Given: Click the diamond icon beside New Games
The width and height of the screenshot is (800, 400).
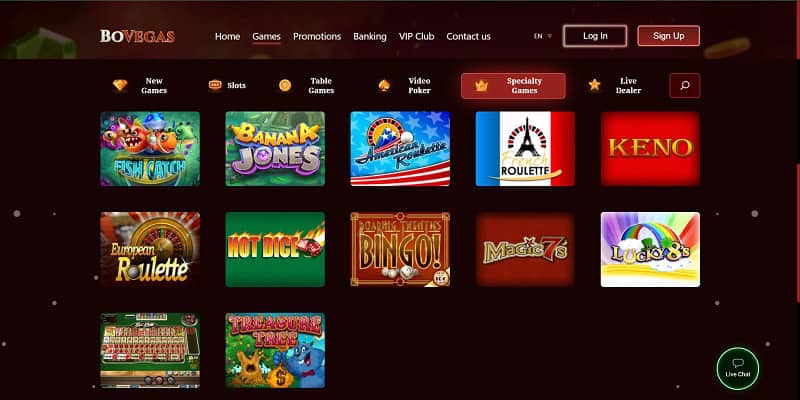Looking at the screenshot, I should tap(120, 85).
